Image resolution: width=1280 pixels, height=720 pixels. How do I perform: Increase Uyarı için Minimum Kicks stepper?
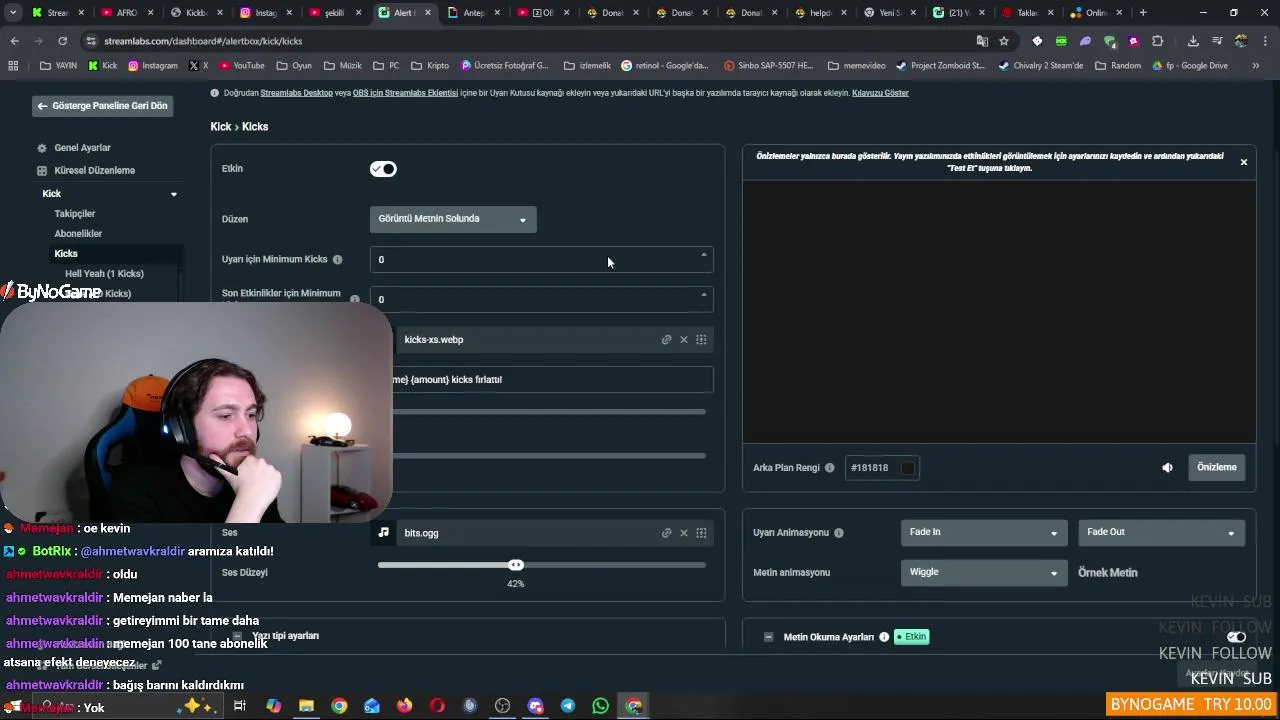[704, 255]
